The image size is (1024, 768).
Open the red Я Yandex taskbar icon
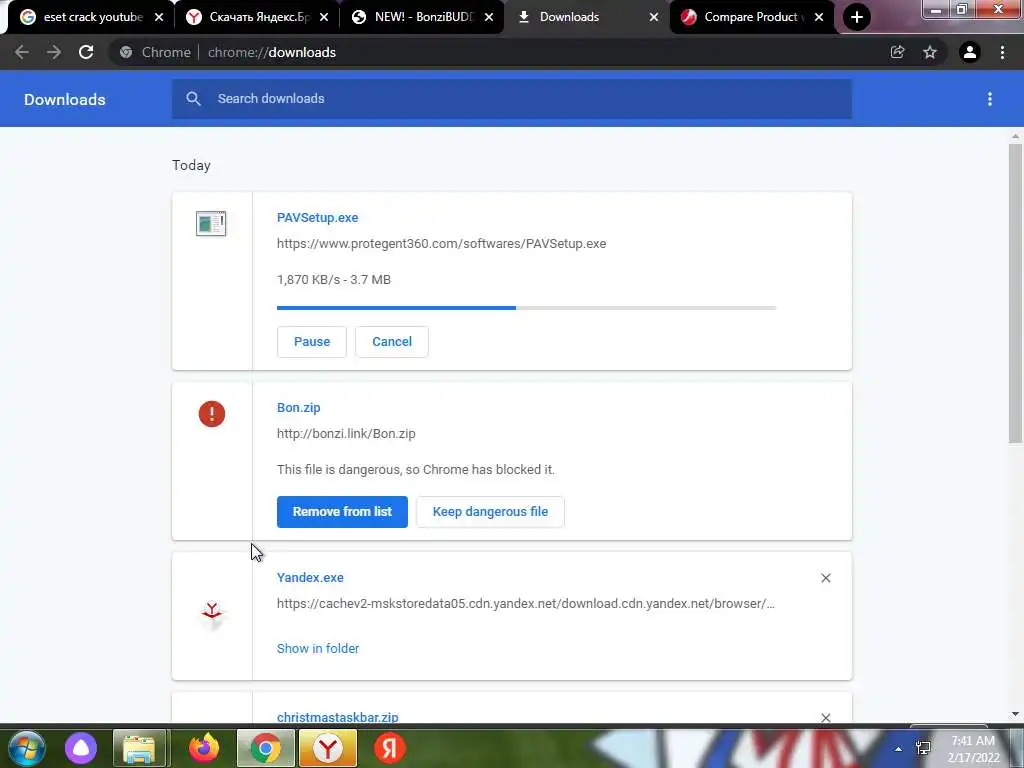pyautogui.click(x=390, y=748)
